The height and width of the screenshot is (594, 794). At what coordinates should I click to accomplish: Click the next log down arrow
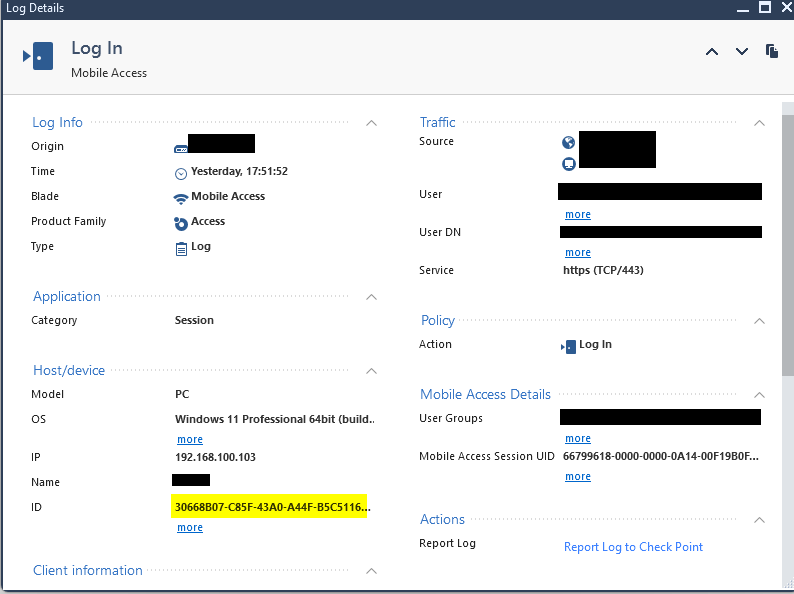[742, 52]
